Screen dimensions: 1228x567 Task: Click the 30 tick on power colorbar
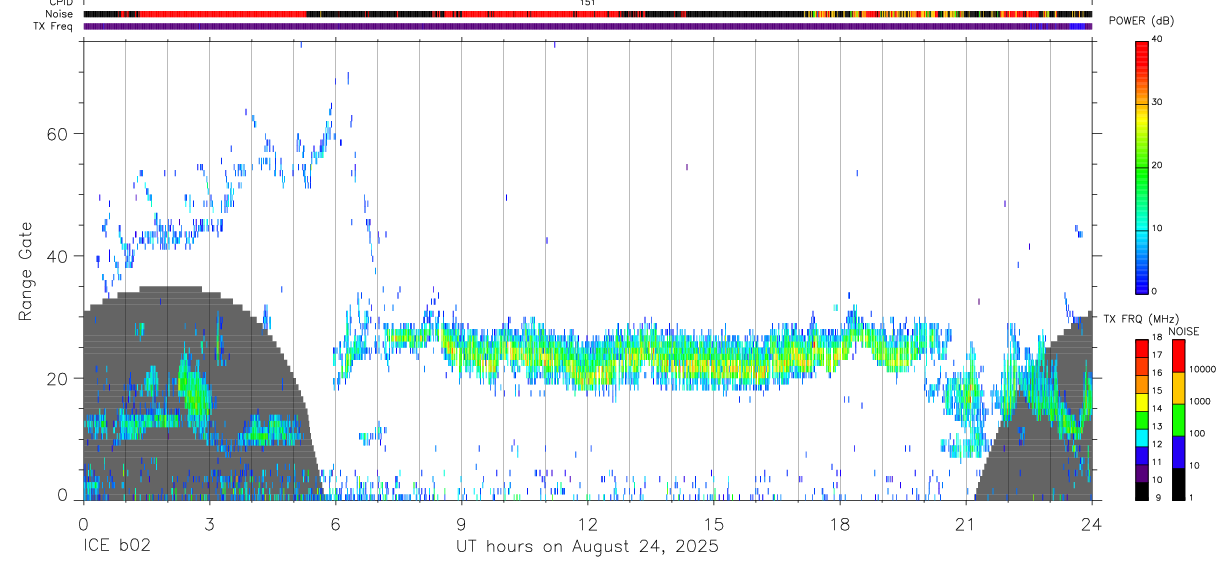(x=1158, y=102)
